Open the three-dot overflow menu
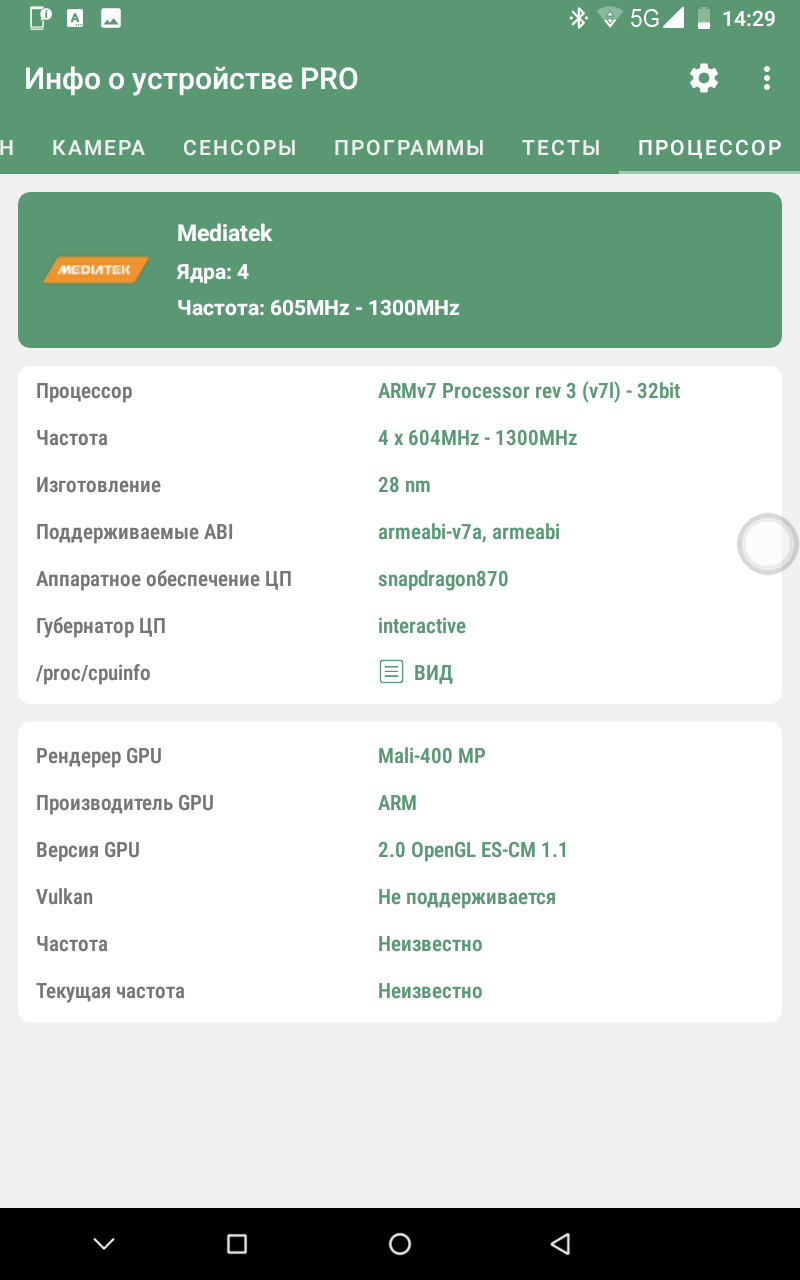This screenshot has width=800, height=1280. click(767, 78)
